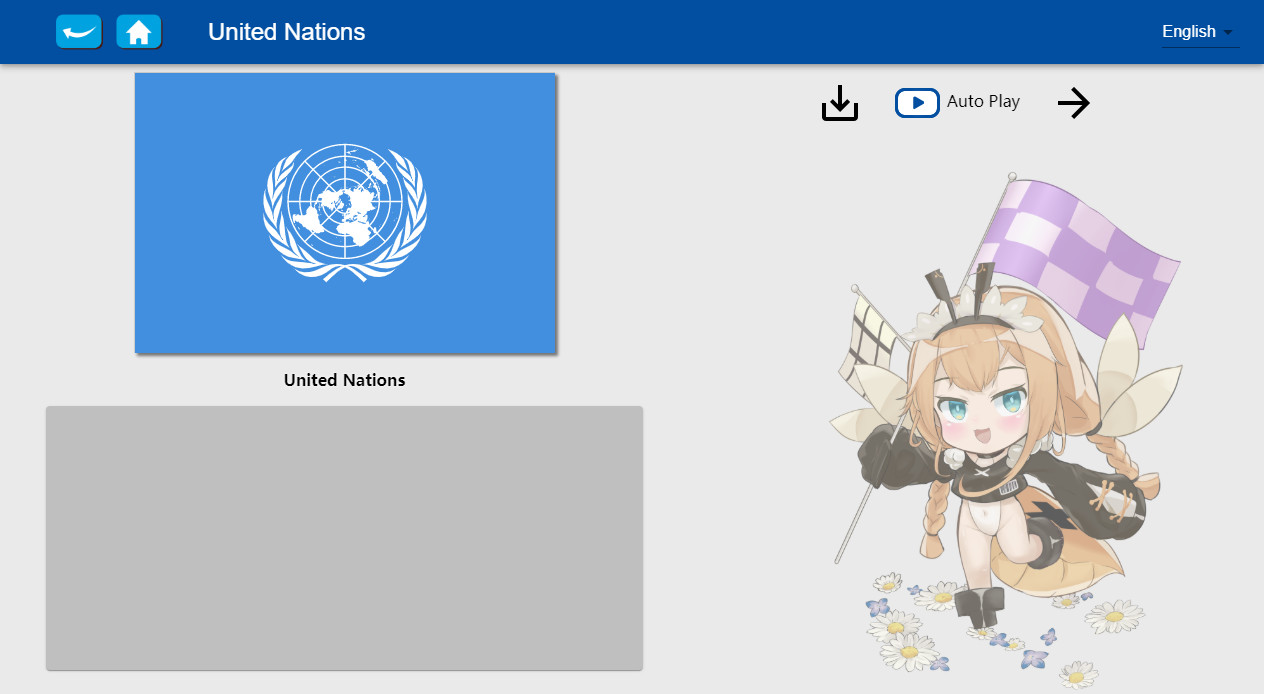Screen dimensions: 1264x694
Task: Click the back button to return to previous screen
Action: click(x=78, y=31)
